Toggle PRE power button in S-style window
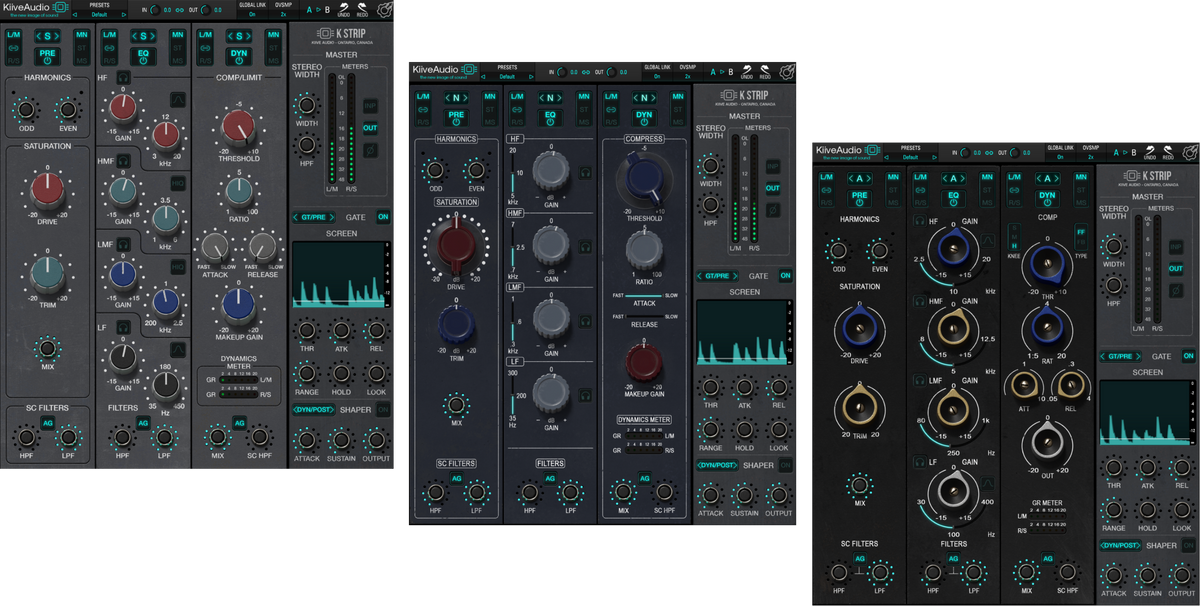 [47, 58]
